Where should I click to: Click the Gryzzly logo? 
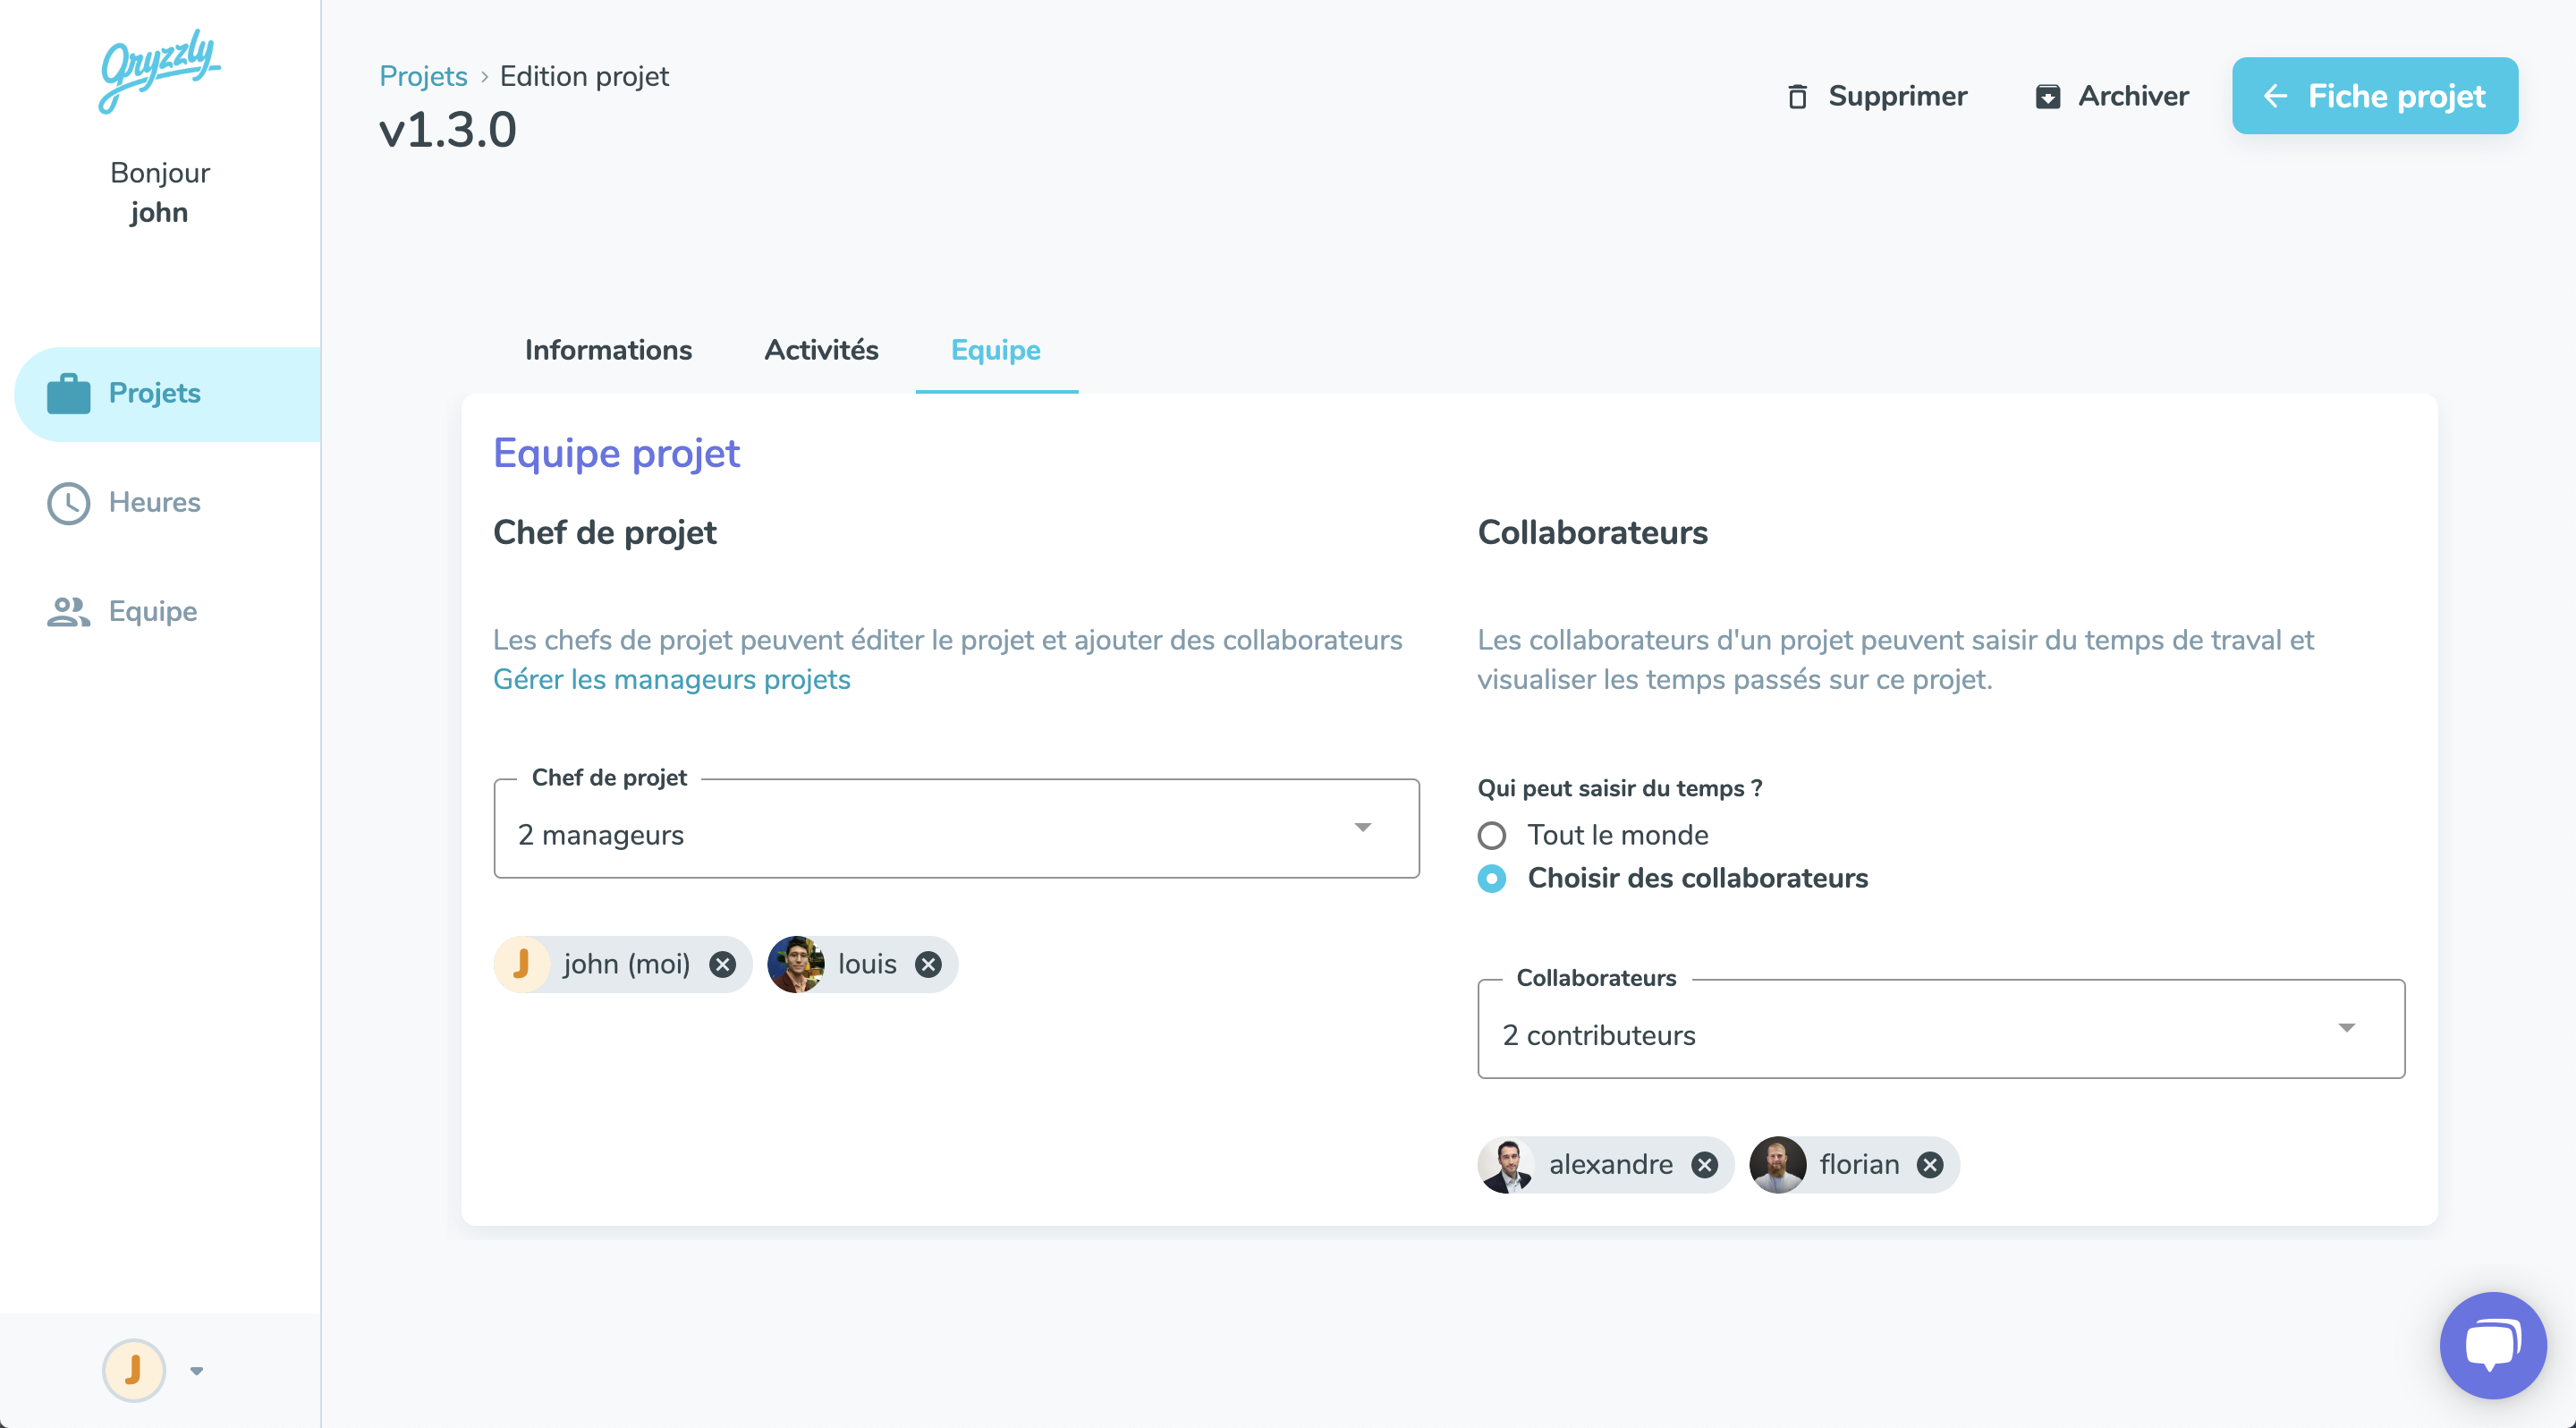160,70
